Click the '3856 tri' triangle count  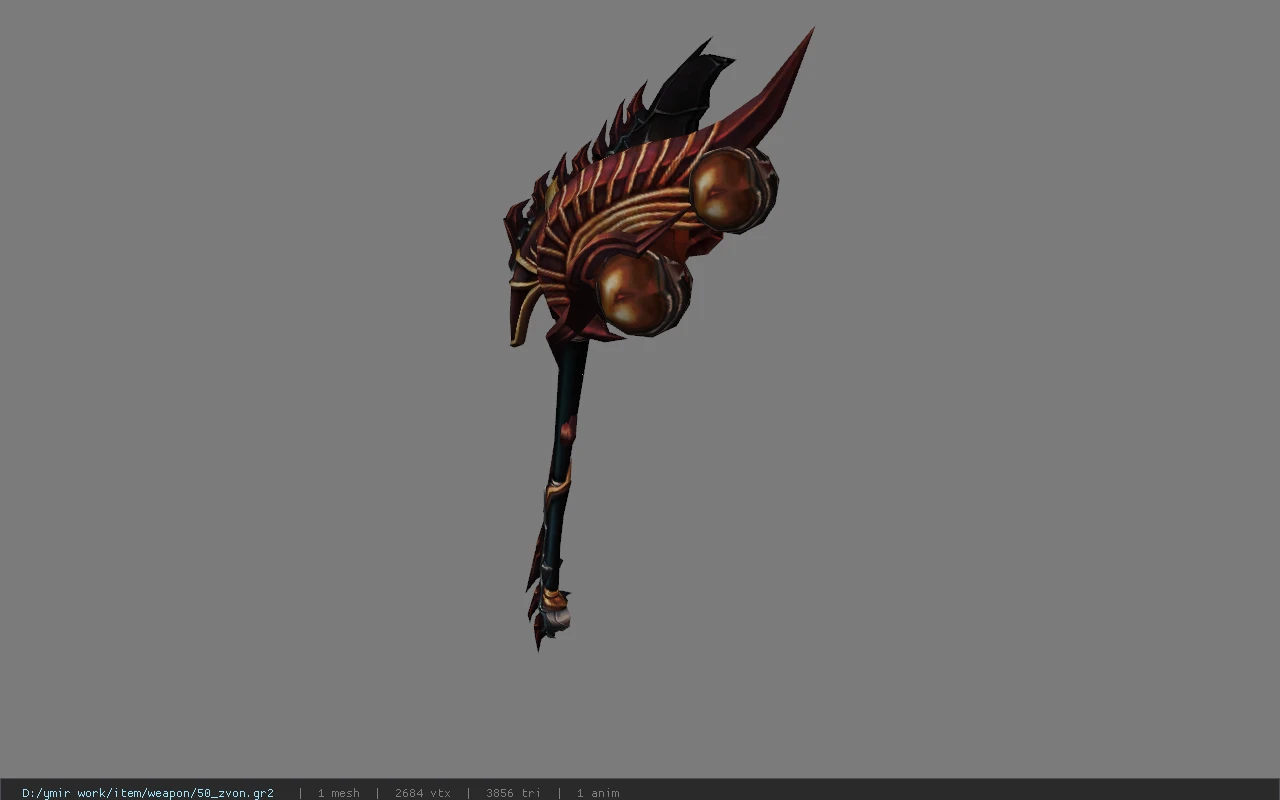[513, 793]
